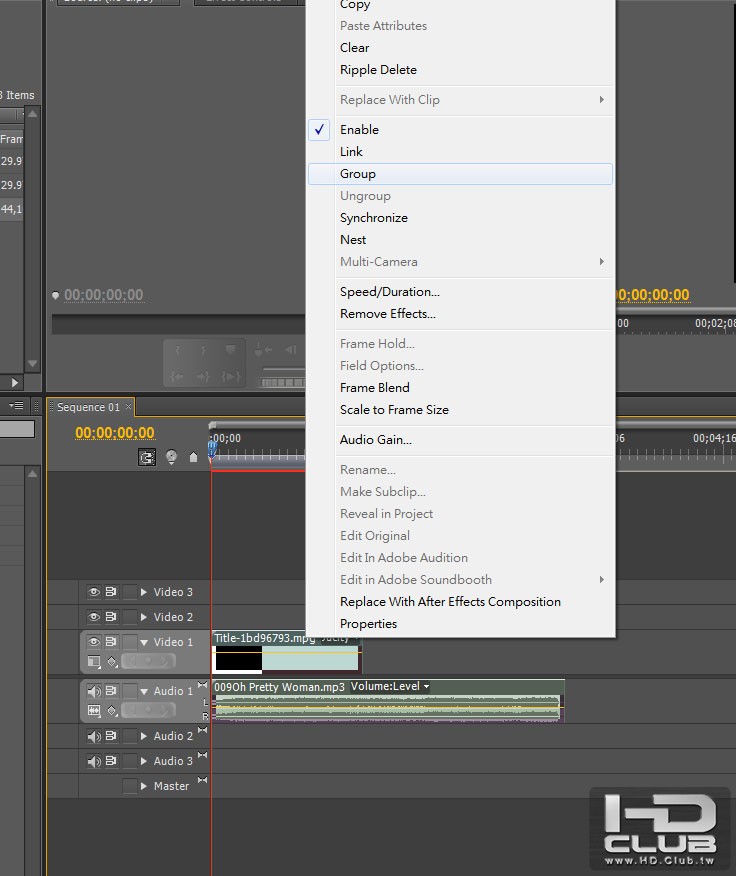
Task: Close the Sequence 01 tab
Action: [128, 407]
